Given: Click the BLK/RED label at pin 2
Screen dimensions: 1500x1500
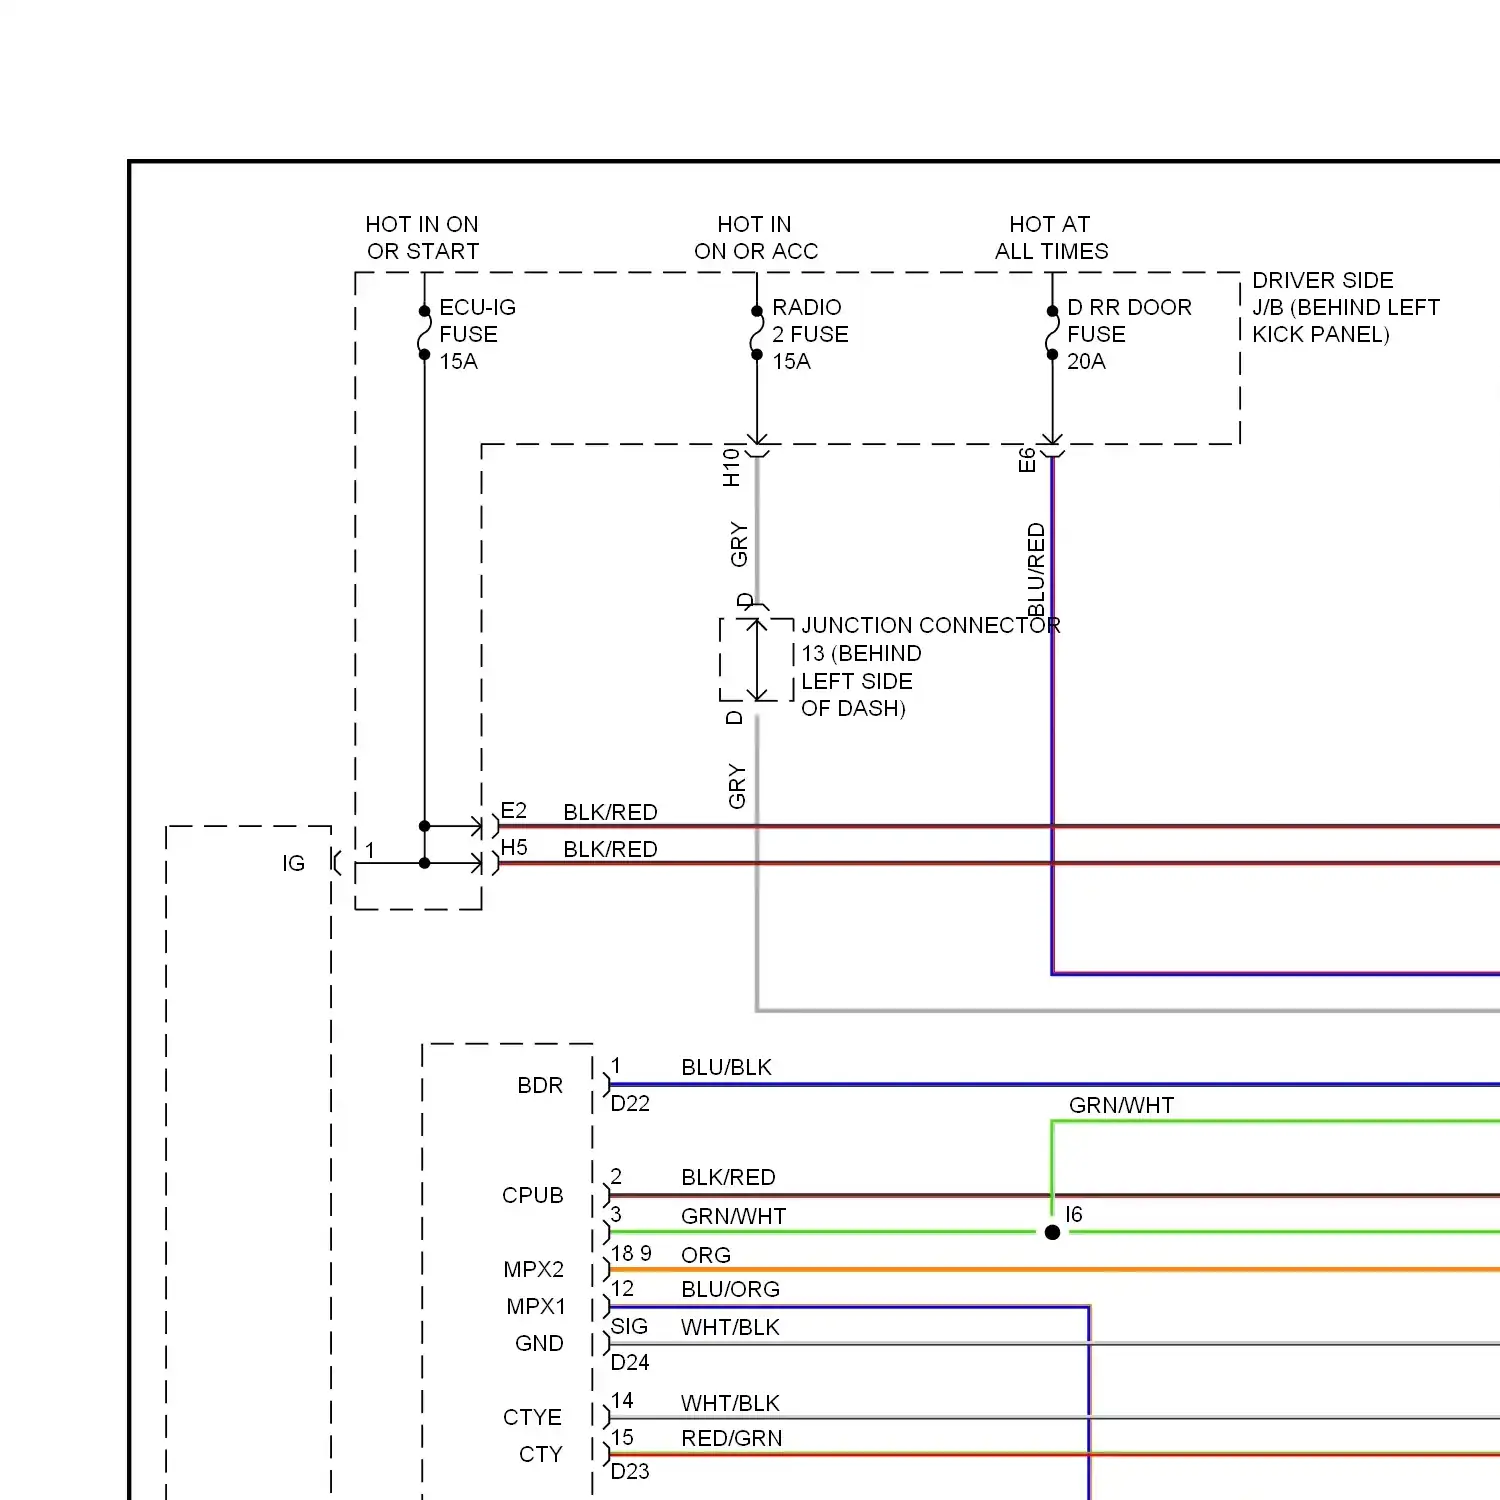Looking at the screenshot, I should 728,1177.
